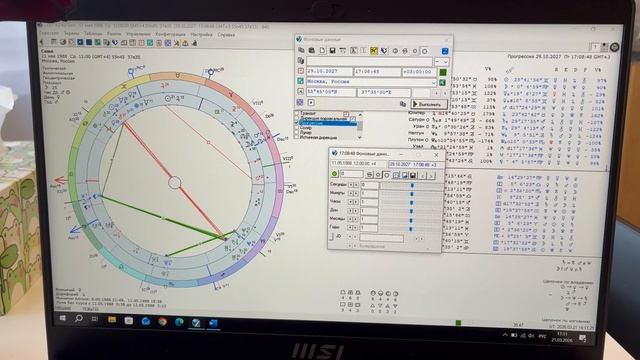Click the left arrow in time-step window toolbar
The width and height of the screenshot is (640, 360).
(423, 176)
